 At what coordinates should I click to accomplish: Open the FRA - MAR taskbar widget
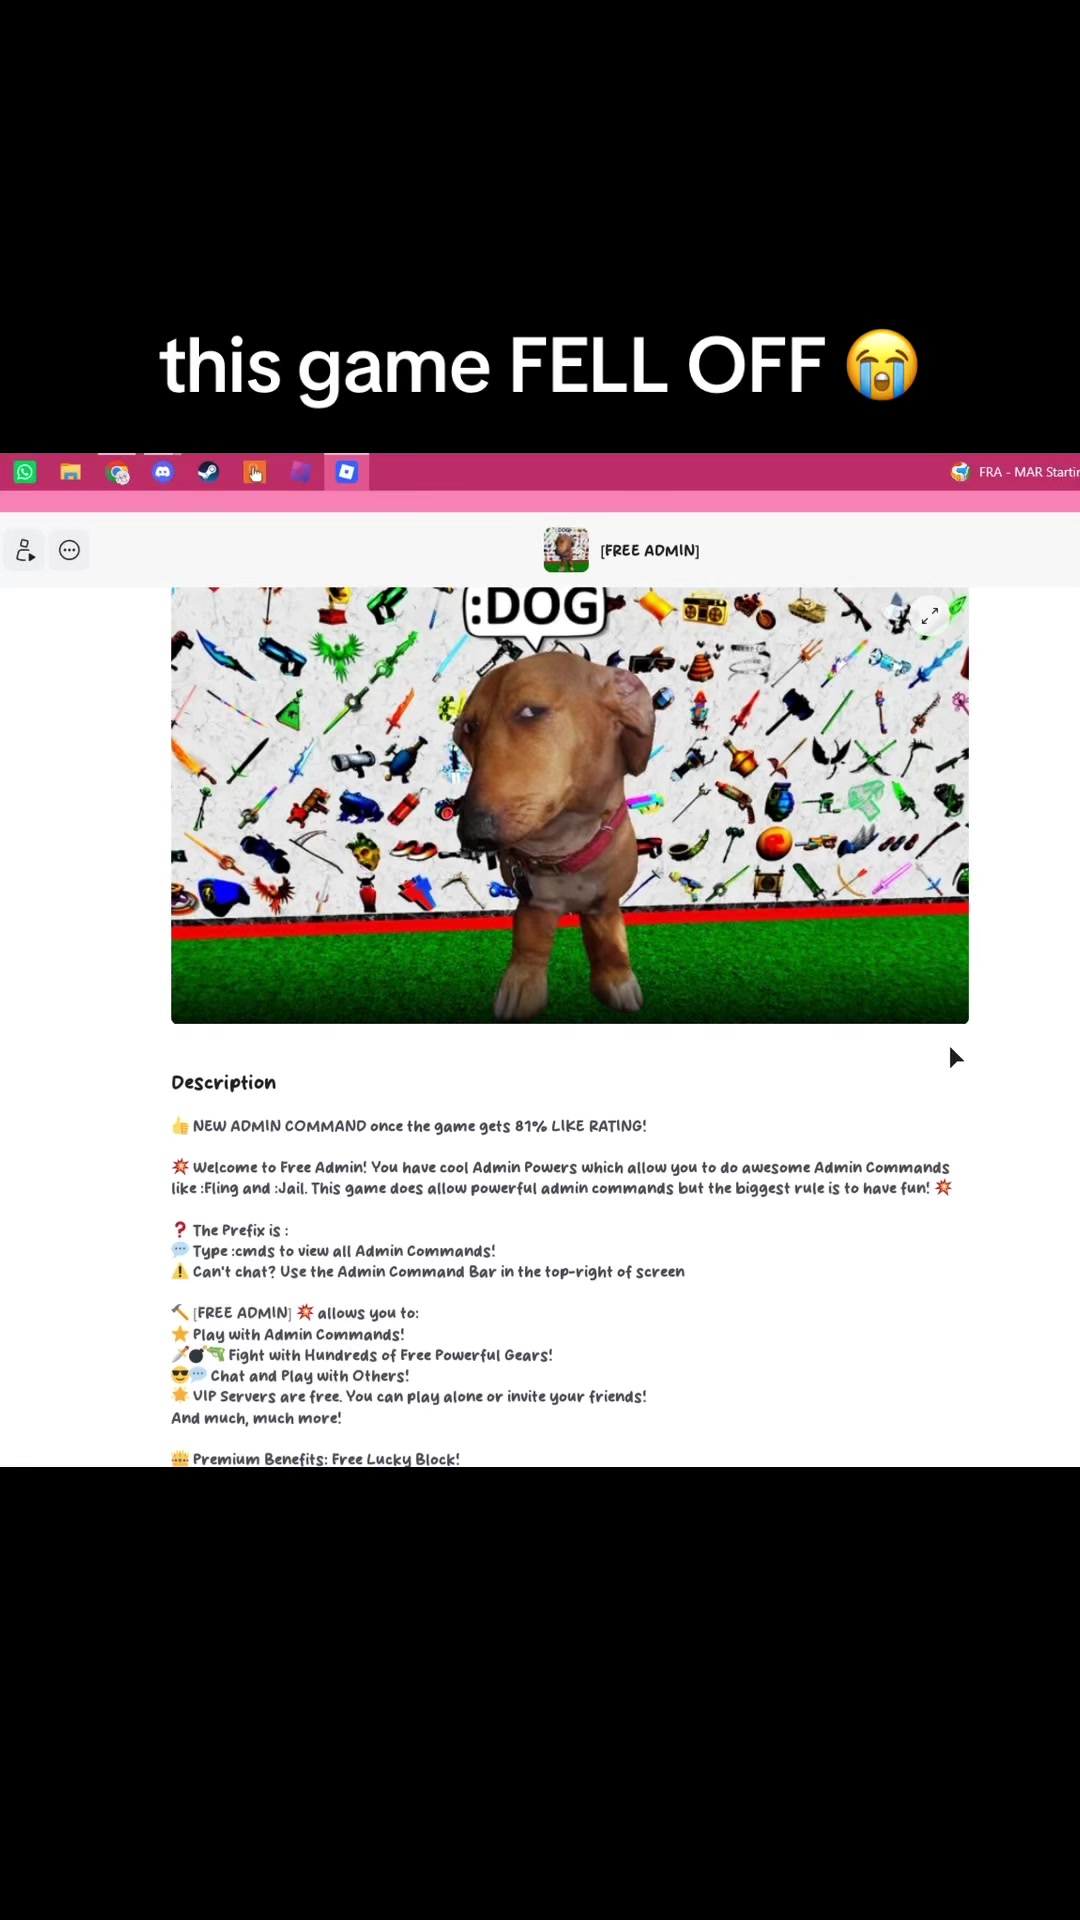pyautogui.click(x=1015, y=472)
